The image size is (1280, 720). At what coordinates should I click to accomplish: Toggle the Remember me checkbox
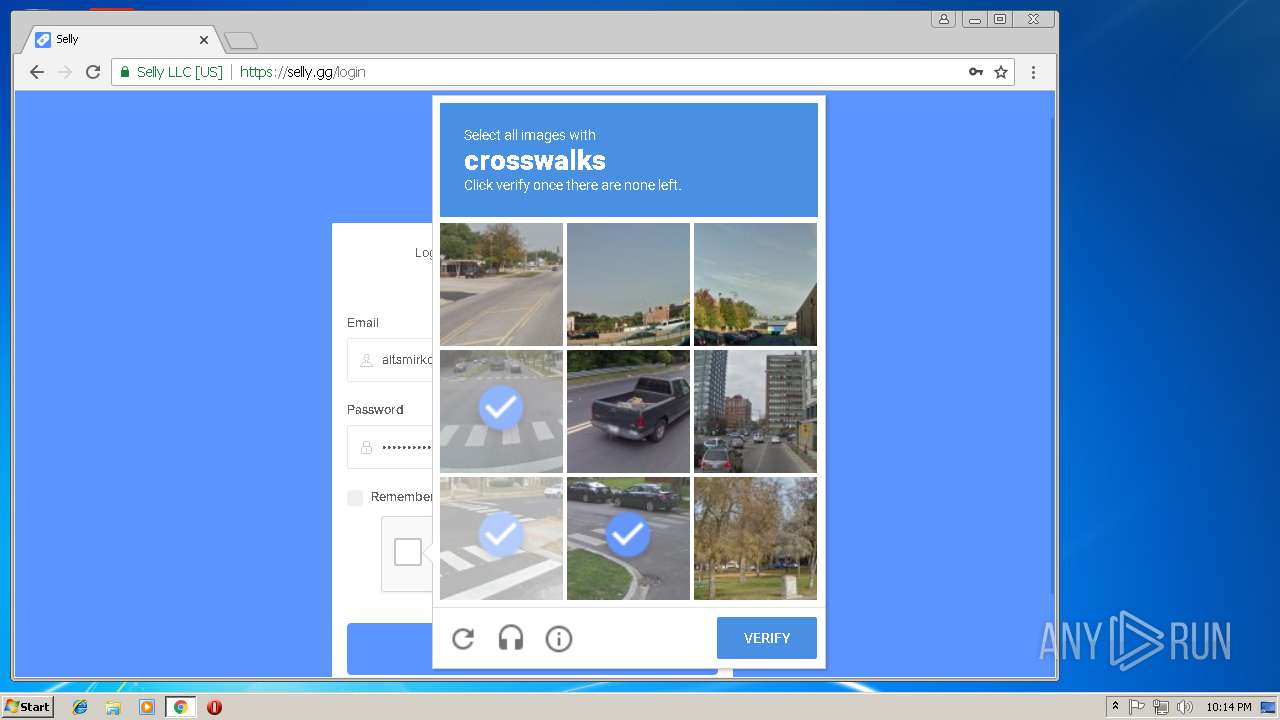pyautogui.click(x=355, y=497)
